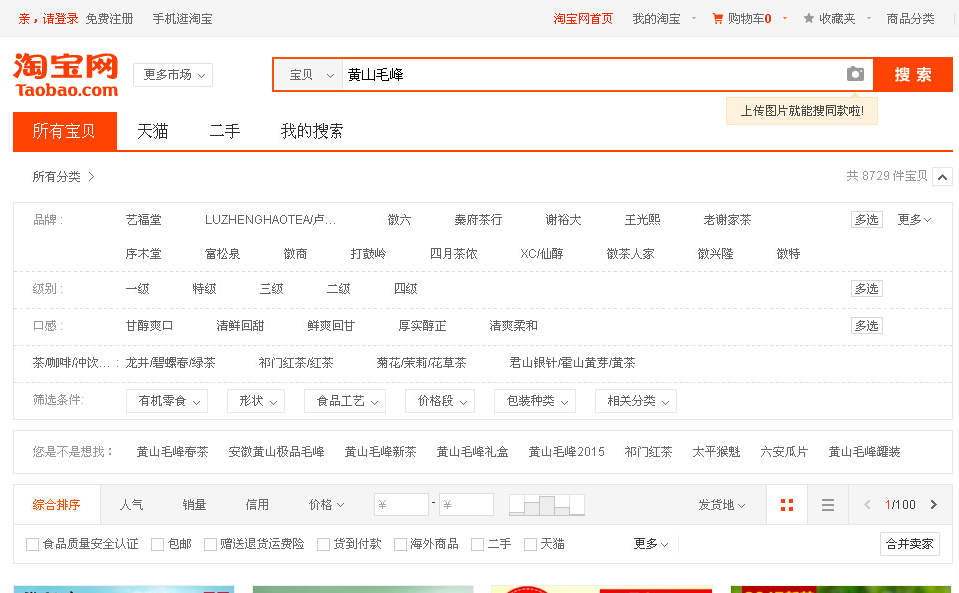The height and width of the screenshot is (593, 959).
Task: Select the 所有宝贝 tab
Action: point(65,131)
